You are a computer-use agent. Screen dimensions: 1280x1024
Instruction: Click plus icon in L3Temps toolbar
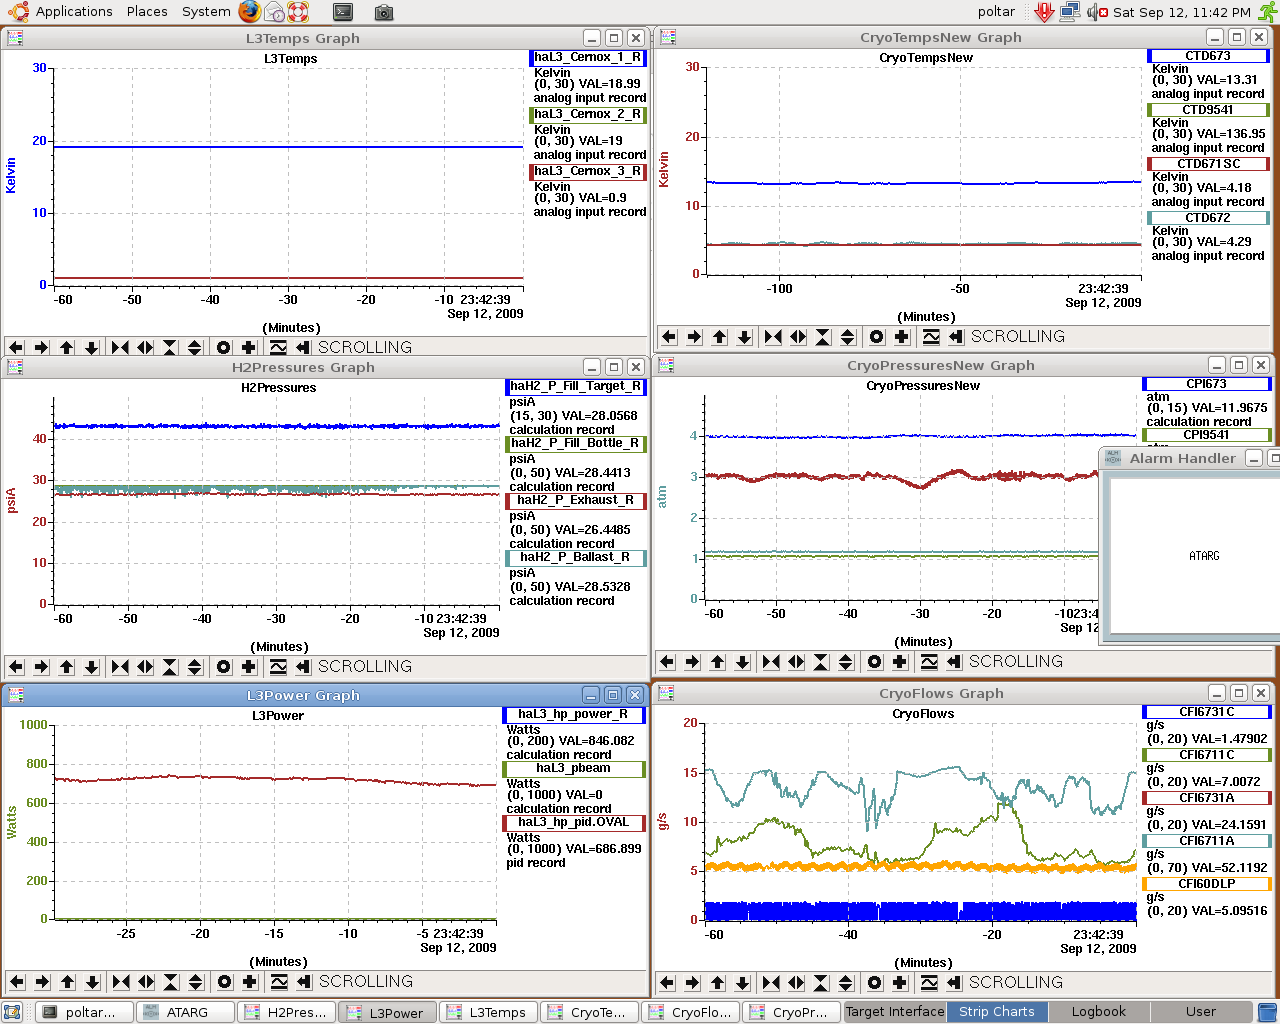(249, 347)
